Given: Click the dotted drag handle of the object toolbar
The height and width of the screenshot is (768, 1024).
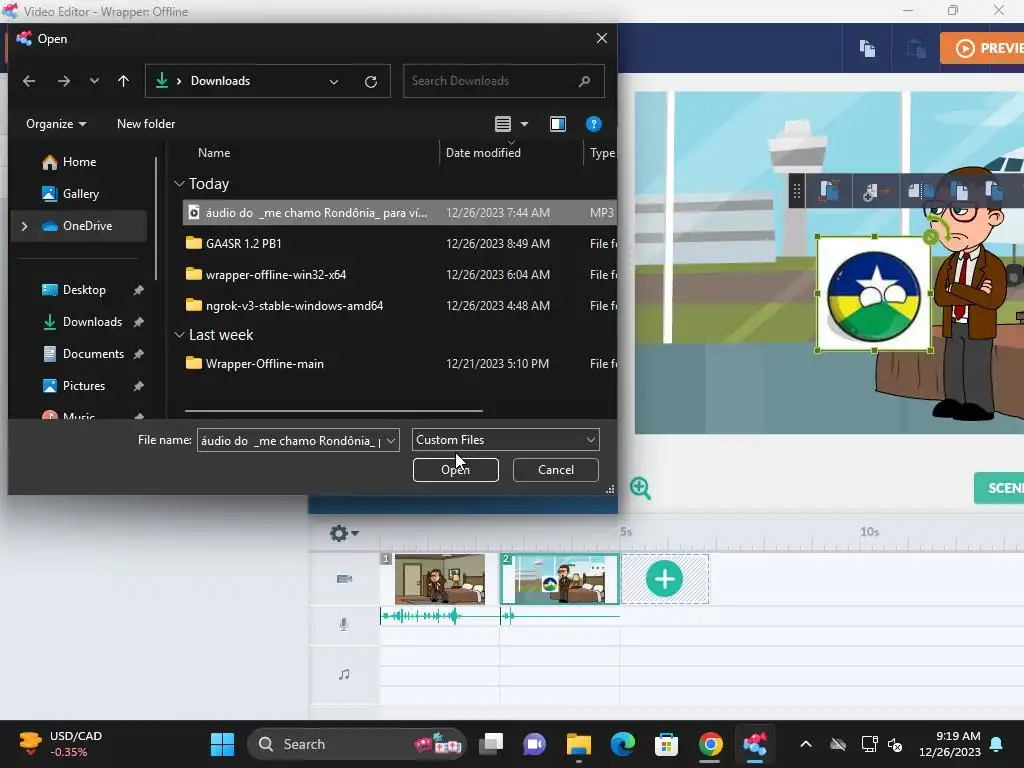Looking at the screenshot, I should pyautogui.click(x=796, y=191).
